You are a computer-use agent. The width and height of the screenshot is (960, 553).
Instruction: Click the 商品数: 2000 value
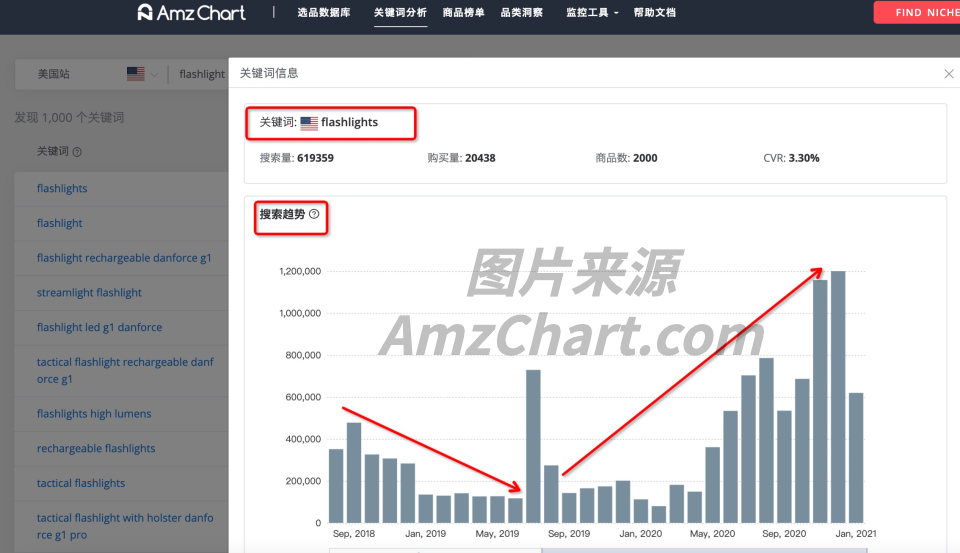(x=626, y=158)
